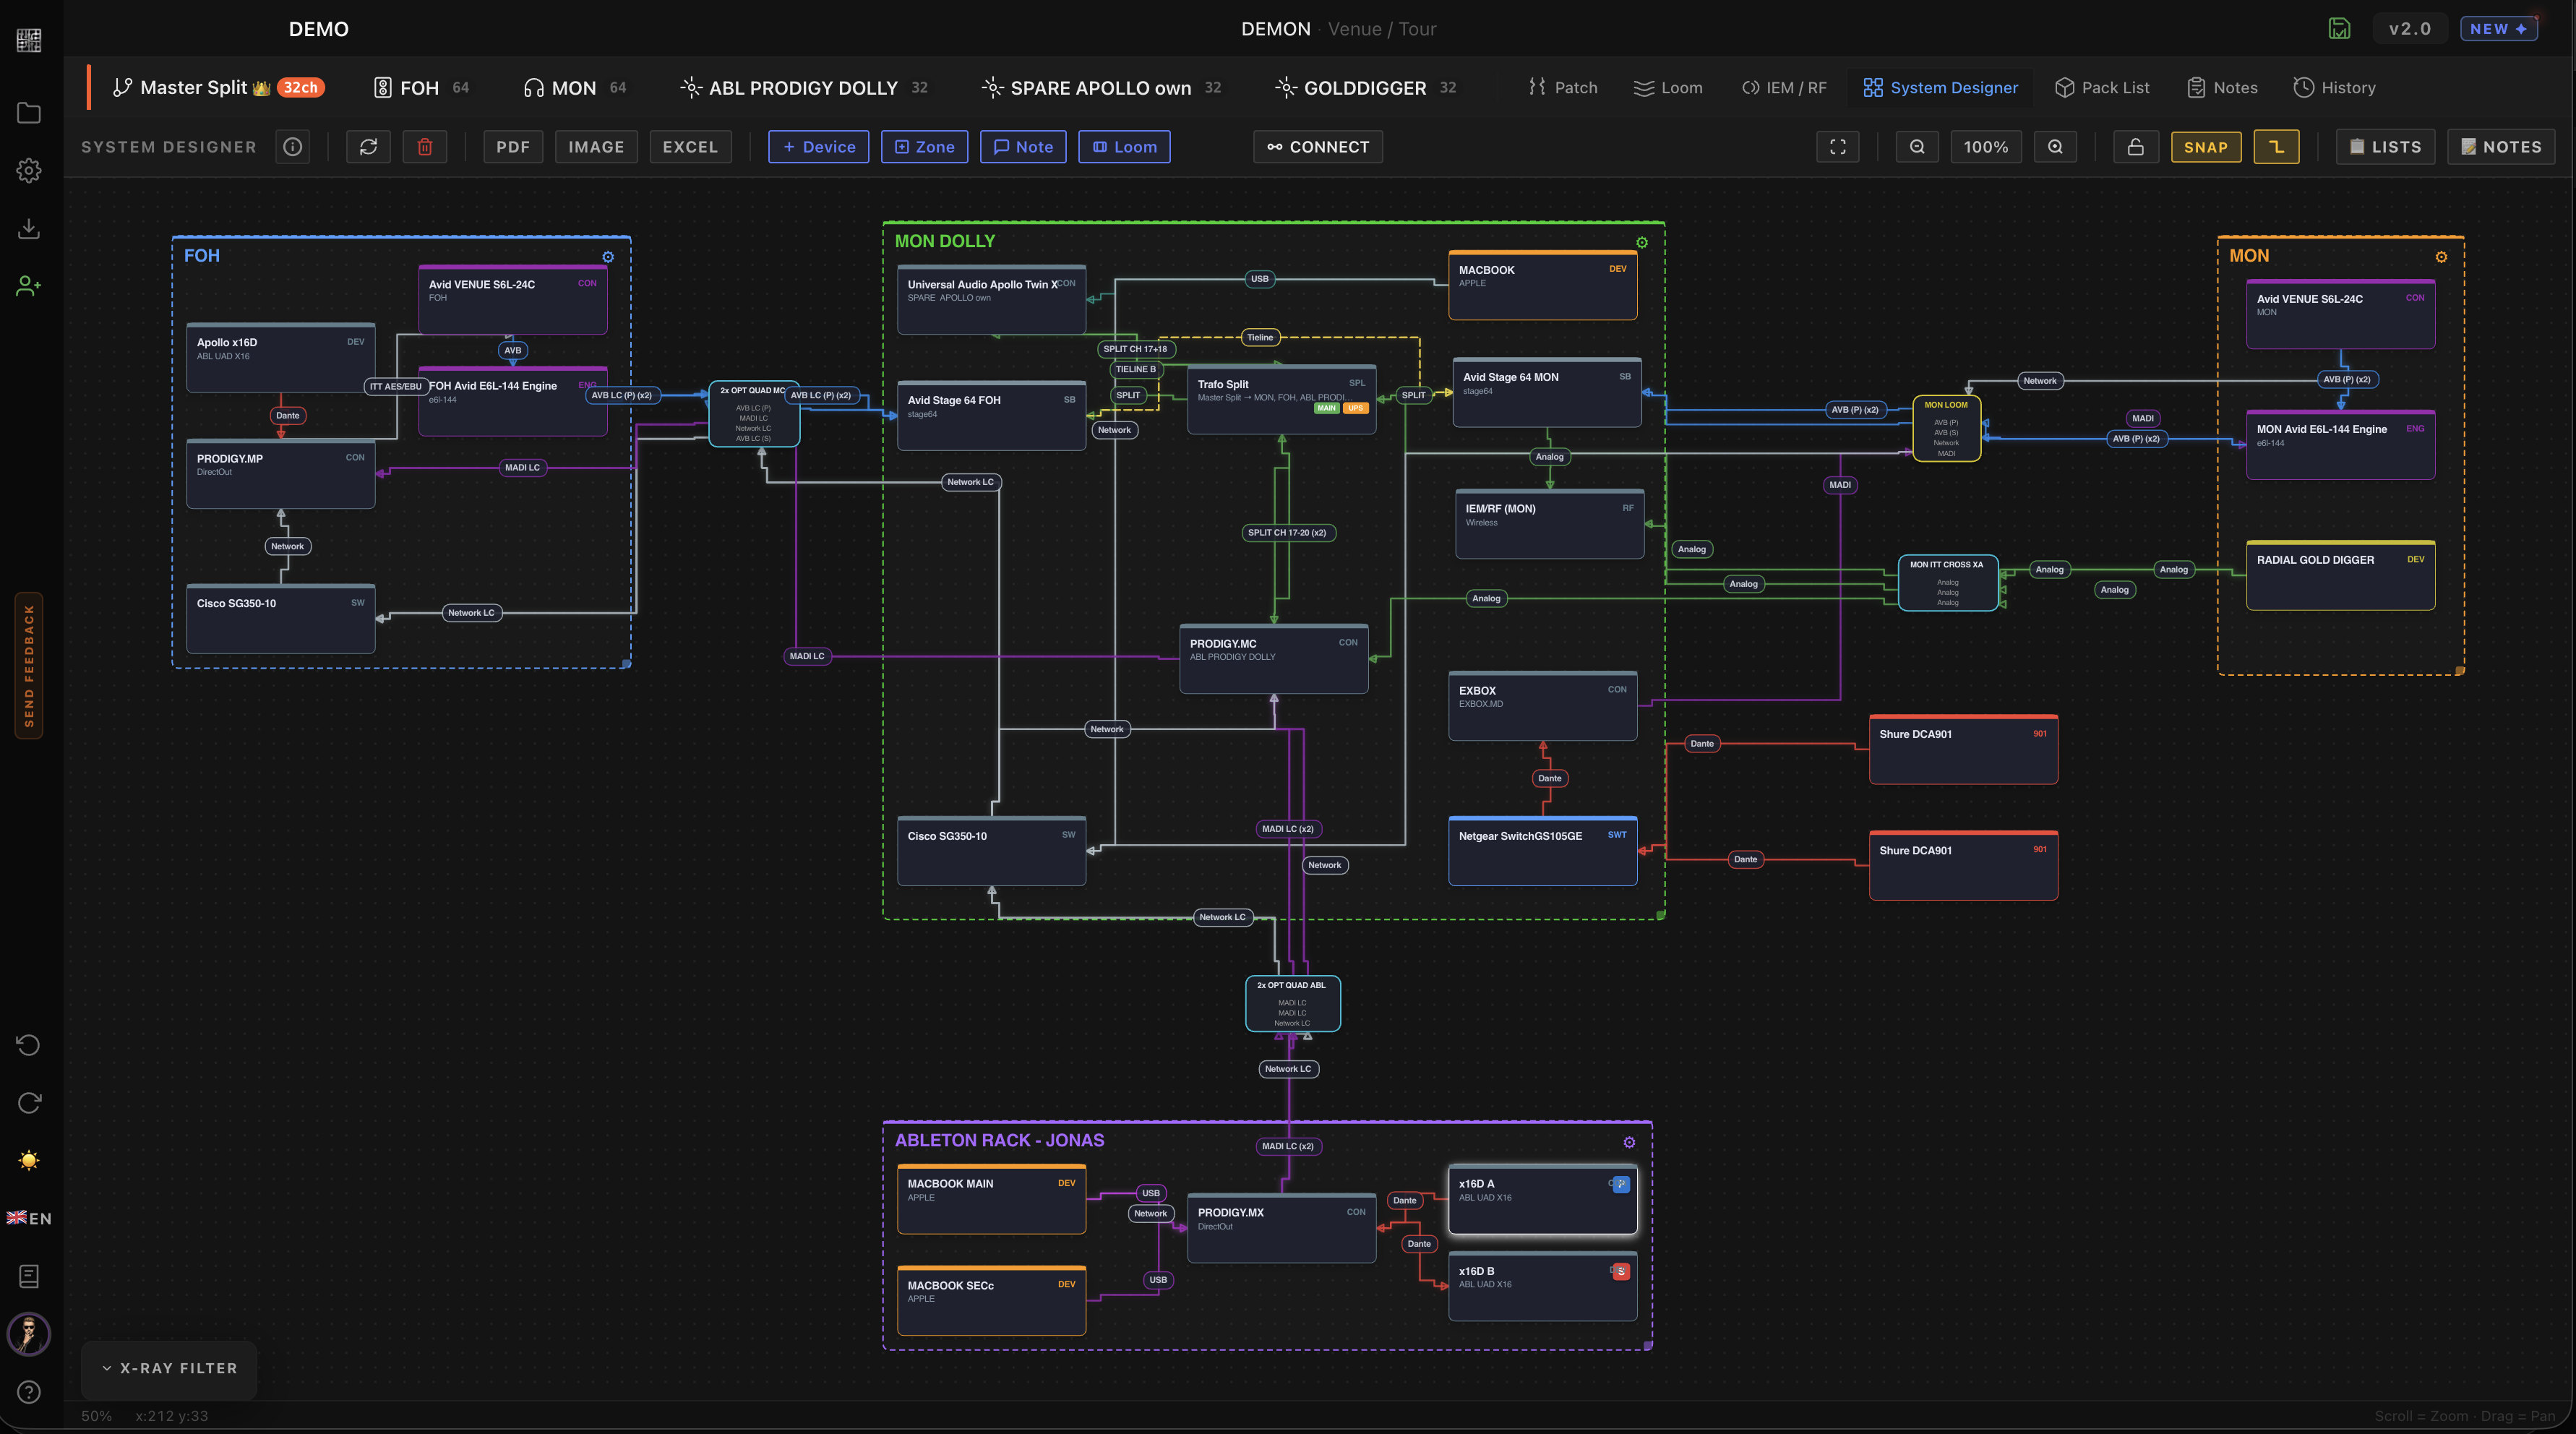Click the blue badge on x16D A

click(1621, 1184)
